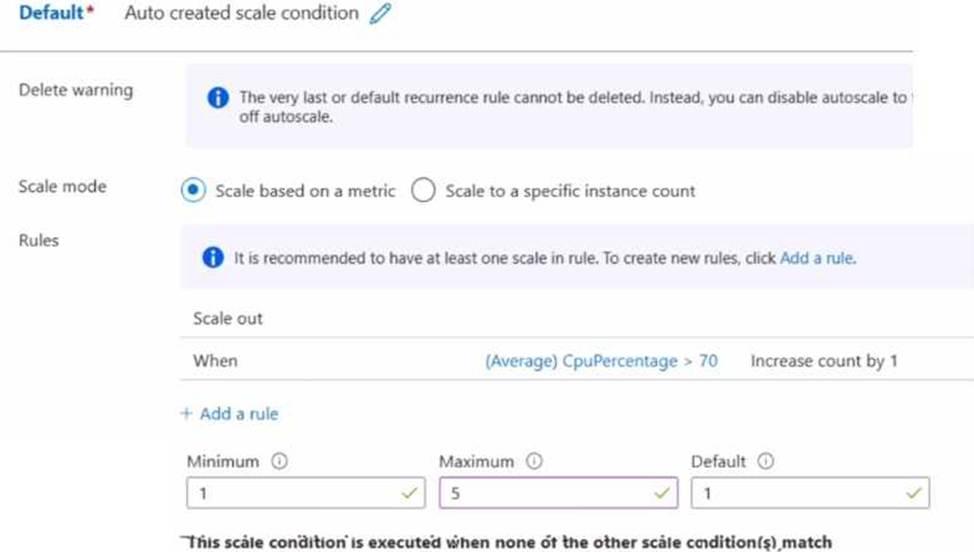This screenshot has height=552, width=974.
Task: Click the pencil edit icon beside scale condition name
Action: coord(380,14)
